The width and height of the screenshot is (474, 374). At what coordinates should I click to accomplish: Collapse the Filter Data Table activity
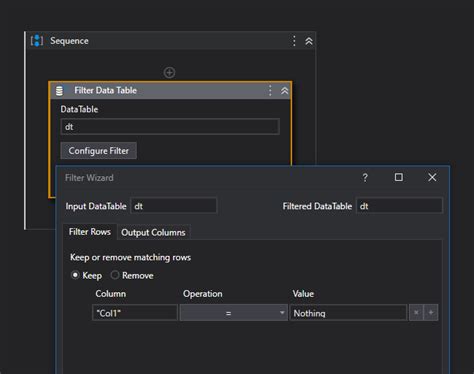pos(284,91)
